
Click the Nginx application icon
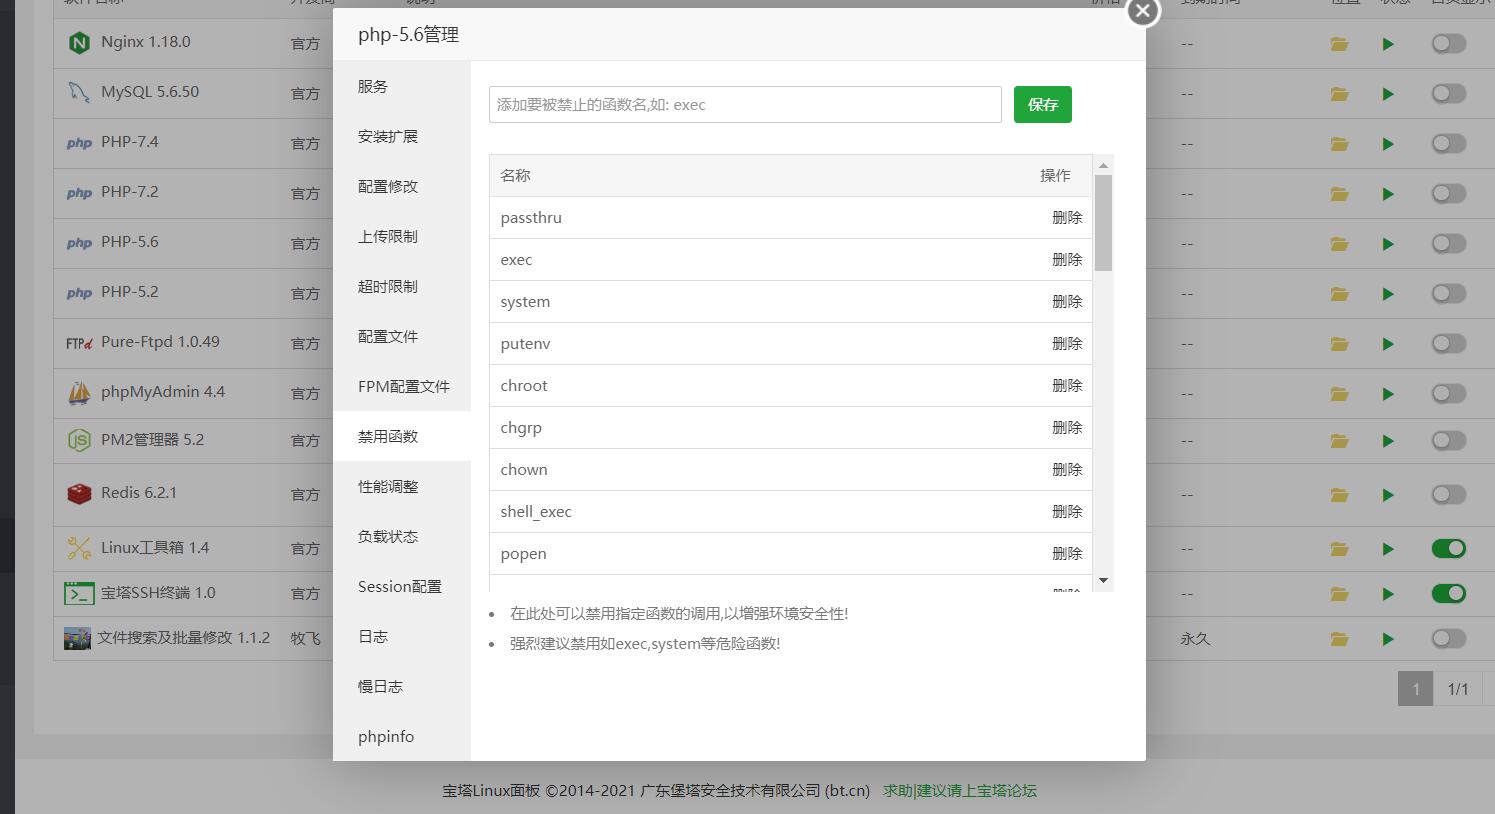coord(79,42)
